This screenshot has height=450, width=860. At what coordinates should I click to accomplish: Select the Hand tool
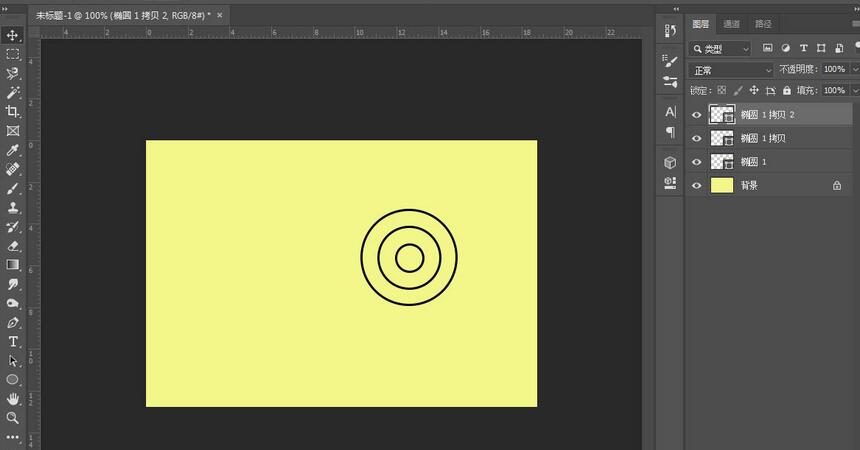tap(13, 399)
